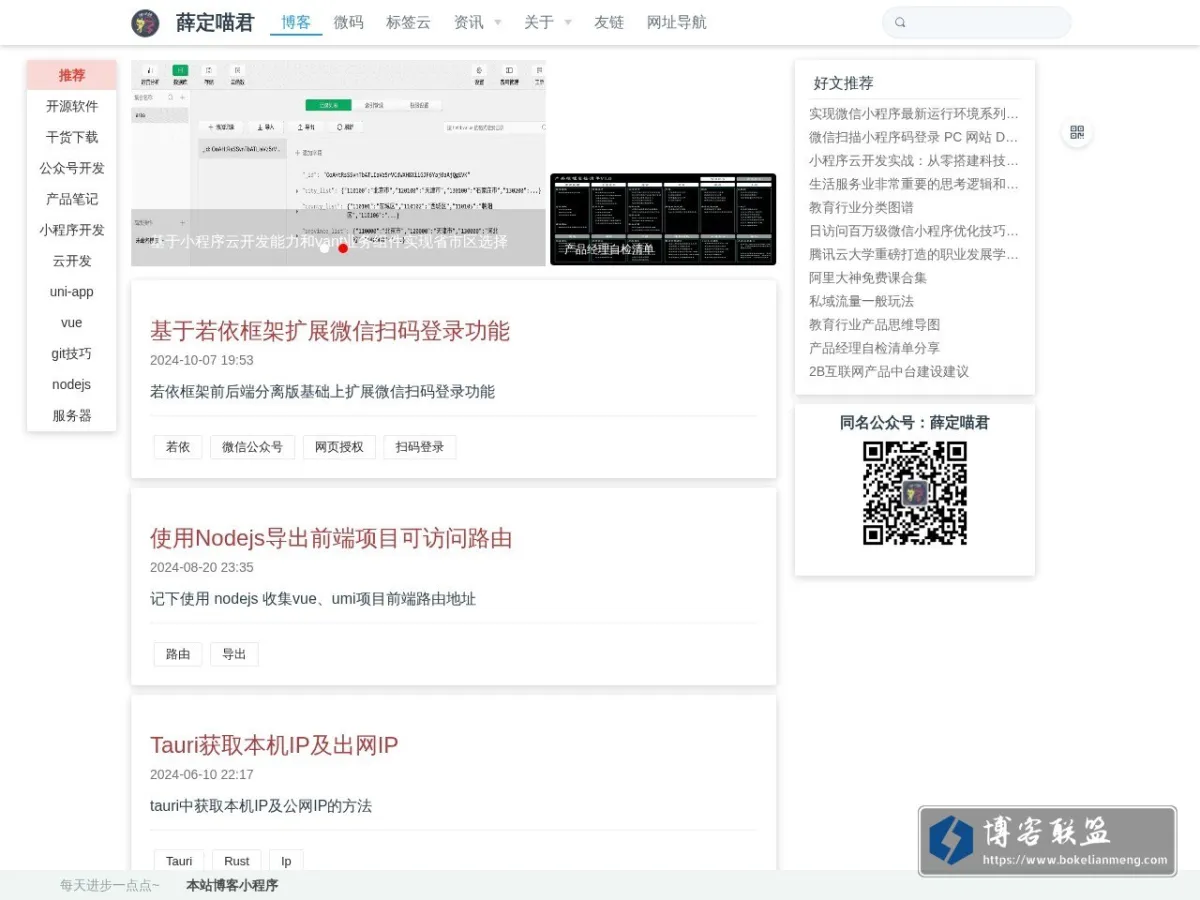Click the 导出 tag

pyautogui.click(x=234, y=654)
